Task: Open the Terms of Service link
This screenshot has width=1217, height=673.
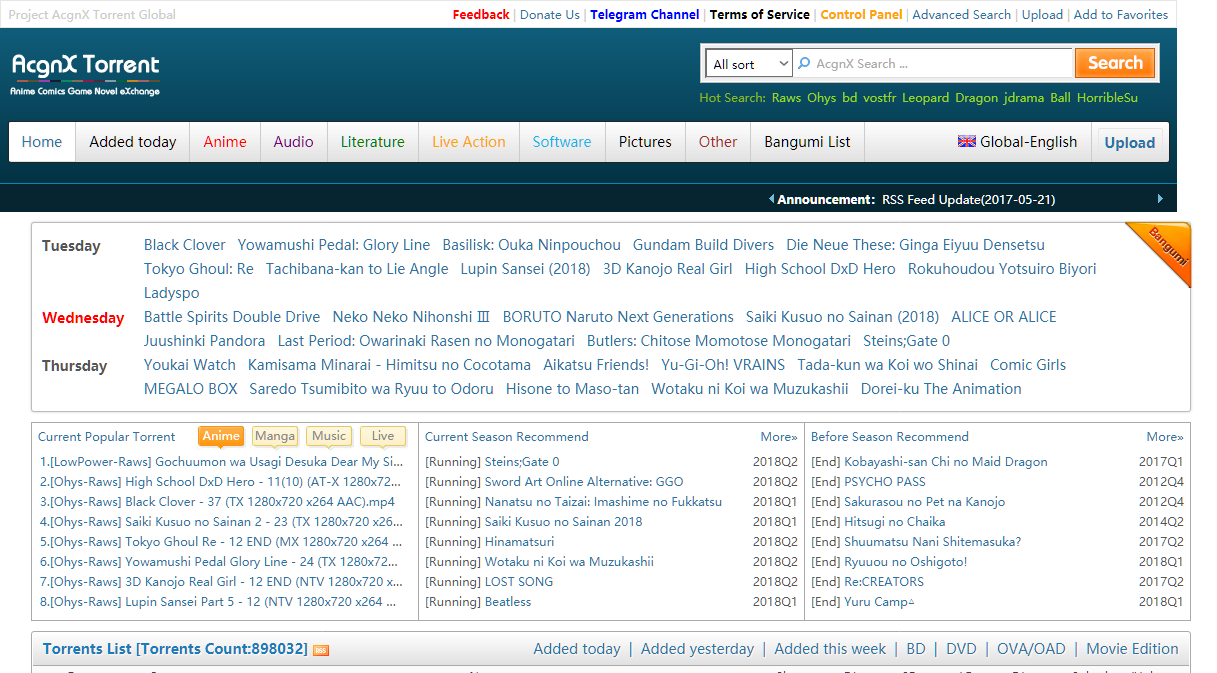Action: [760, 15]
